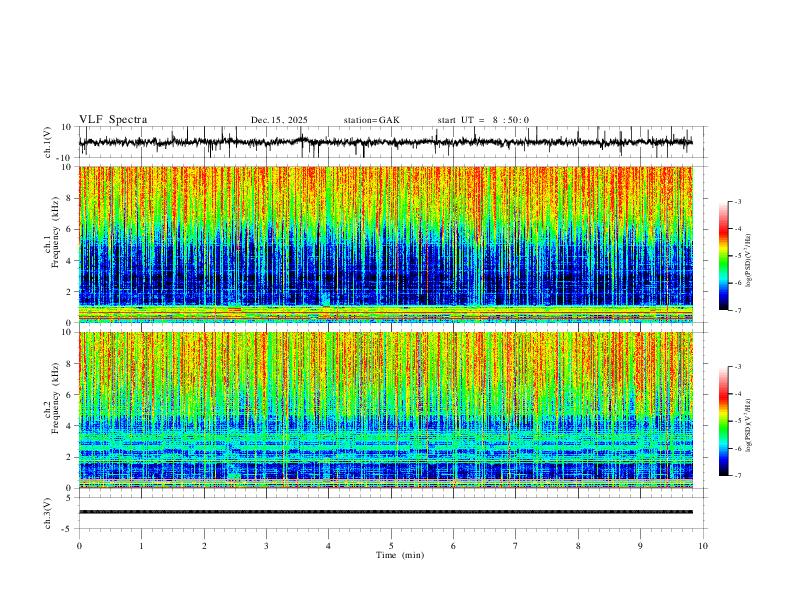
Task: Click the ch.2 log(PSD) colorbar label
Action: pyautogui.click(x=748, y=425)
